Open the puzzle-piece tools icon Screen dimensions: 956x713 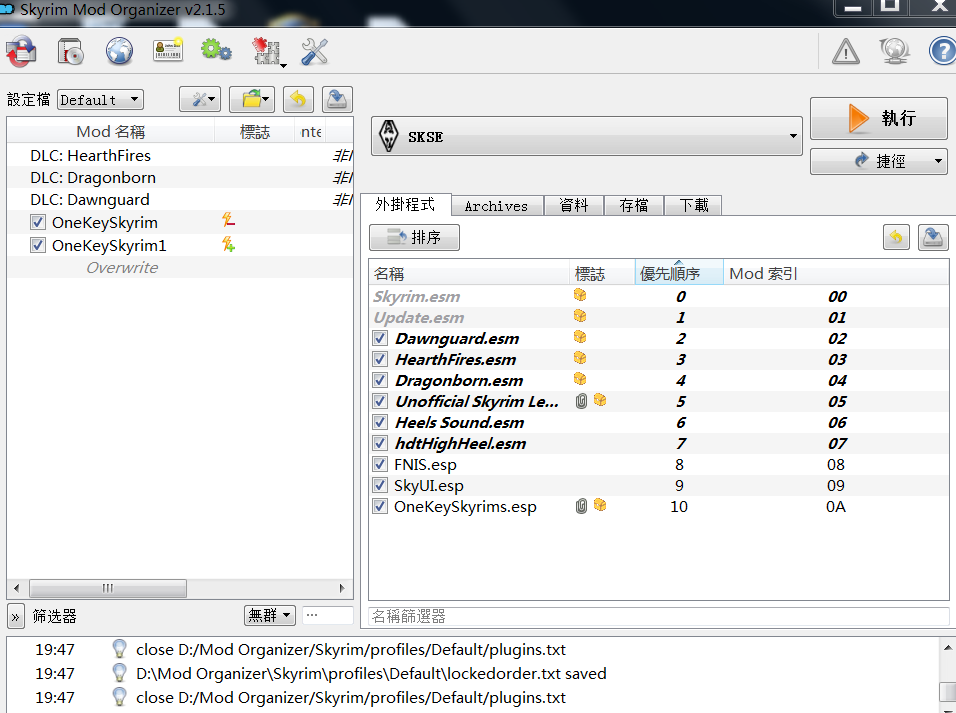(267, 52)
